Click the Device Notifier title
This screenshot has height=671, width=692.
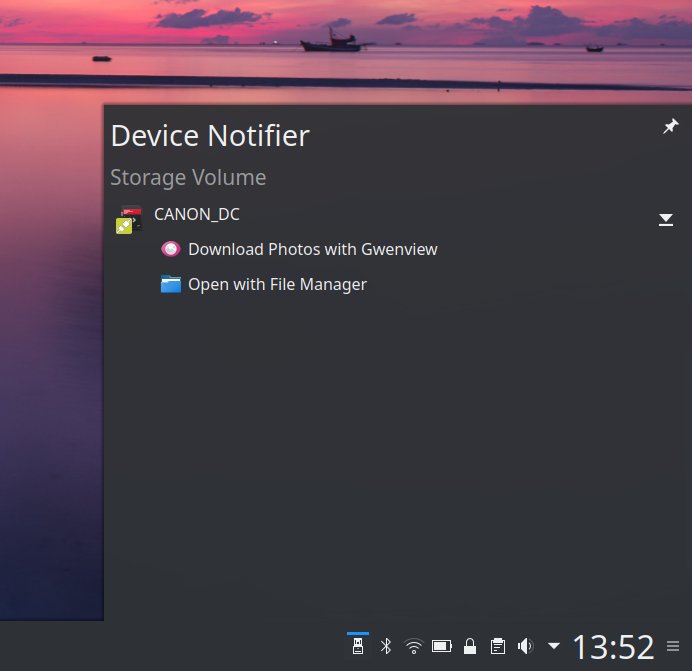point(210,136)
